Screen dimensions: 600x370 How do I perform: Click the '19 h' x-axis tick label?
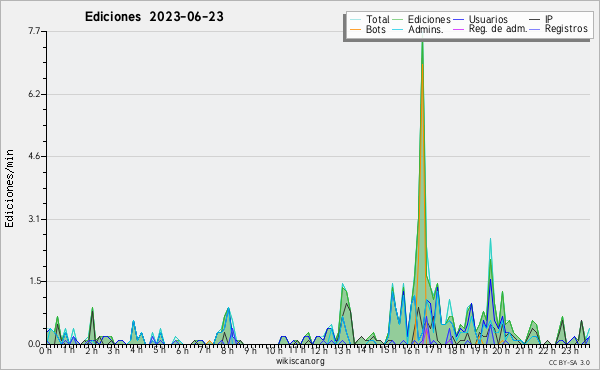[478, 351]
